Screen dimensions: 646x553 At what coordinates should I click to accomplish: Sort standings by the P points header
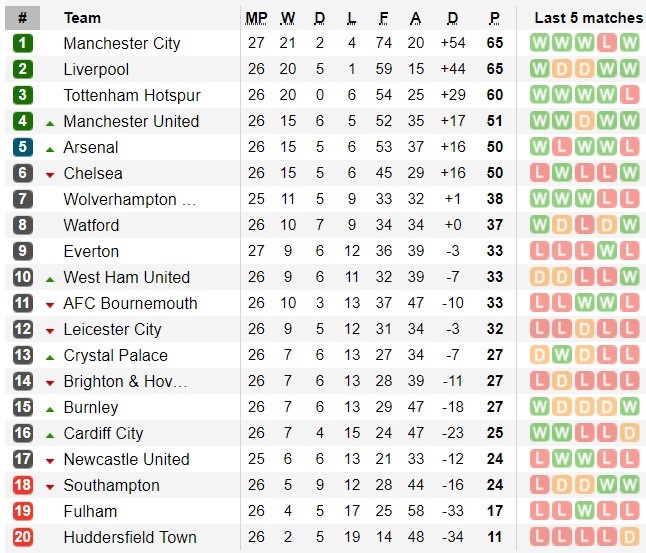(x=494, y=18)
